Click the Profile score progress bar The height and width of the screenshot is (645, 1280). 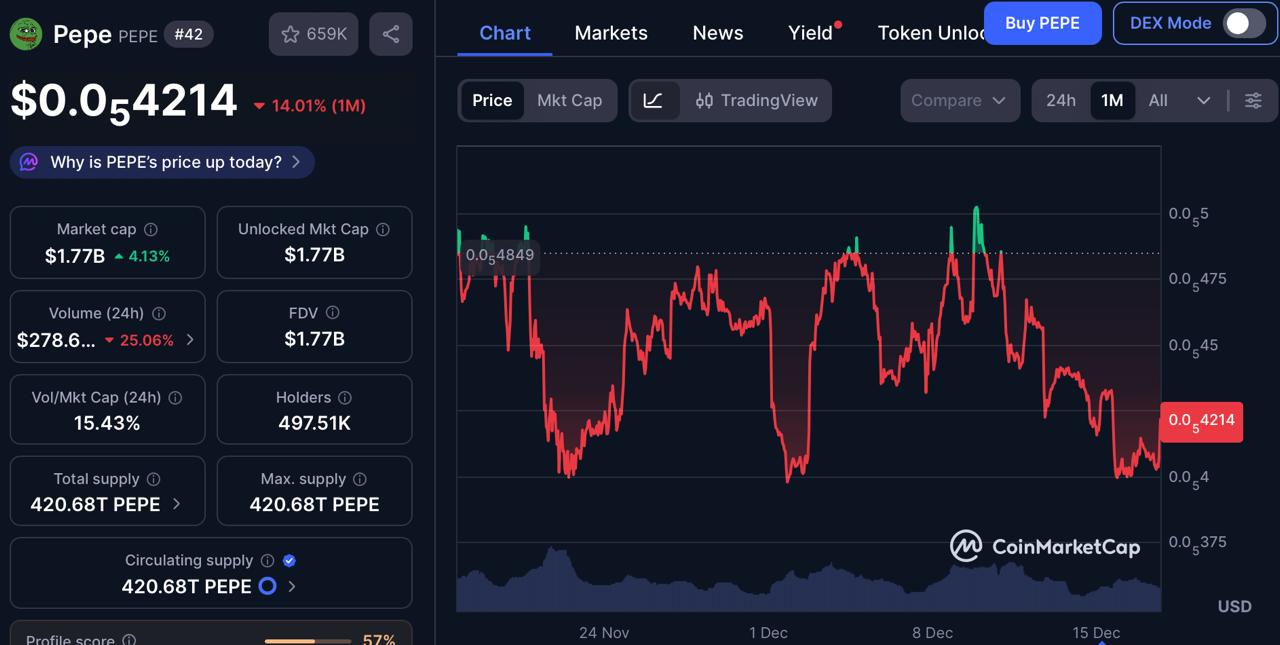(x=308, y=640)
